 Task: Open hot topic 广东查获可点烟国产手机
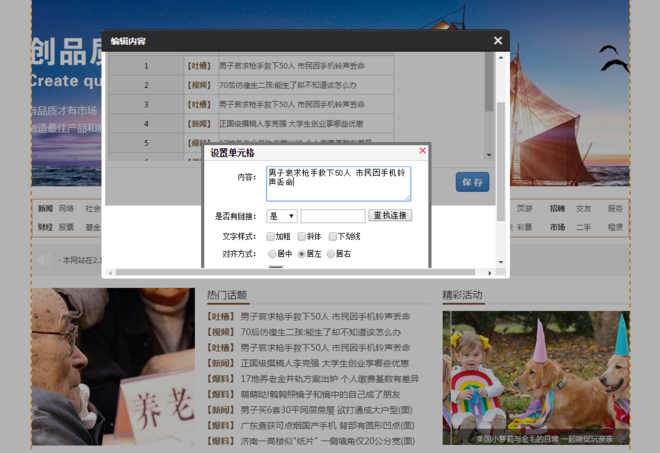(327, 426)
